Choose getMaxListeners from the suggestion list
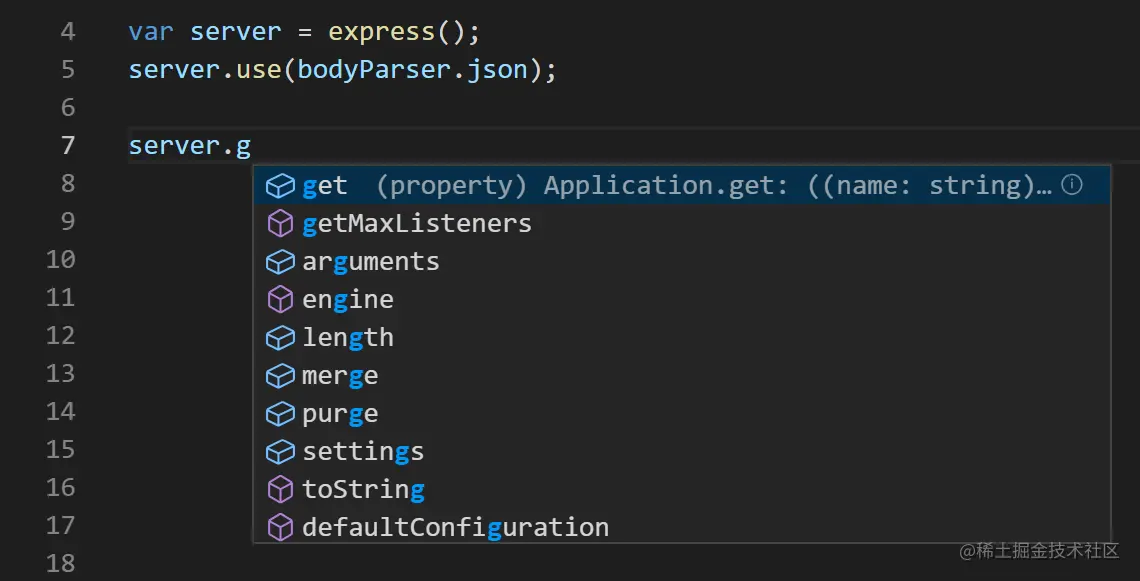Viewport: 1140px width, 581px height. (x=416, y=223)
